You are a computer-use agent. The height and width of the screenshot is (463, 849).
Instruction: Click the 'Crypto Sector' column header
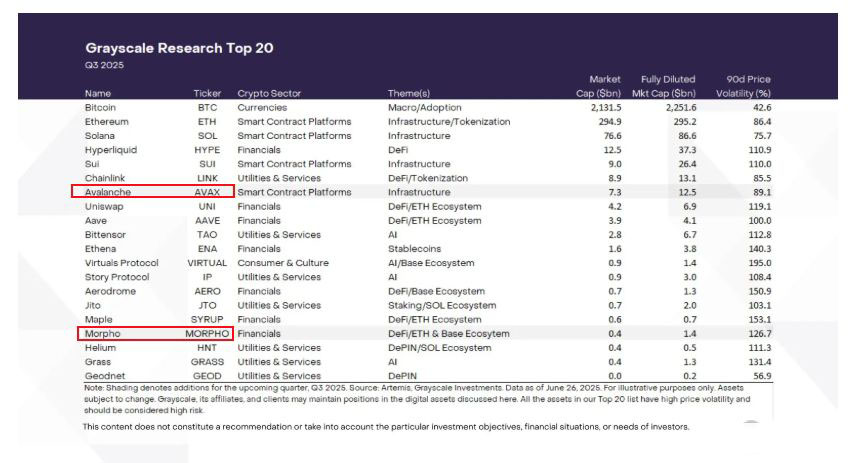coord(269,93)
